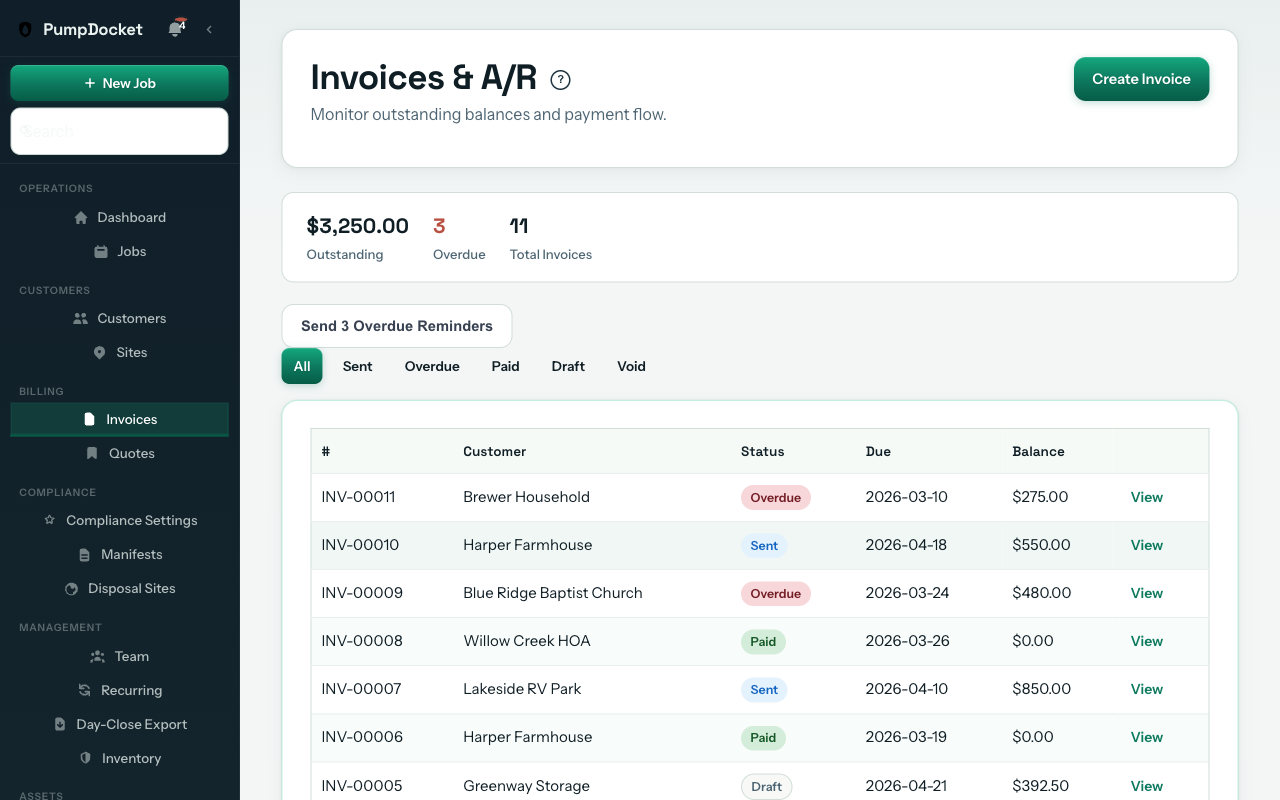
Task: Click the sidebar search field
Action: [x=119, y=131]
